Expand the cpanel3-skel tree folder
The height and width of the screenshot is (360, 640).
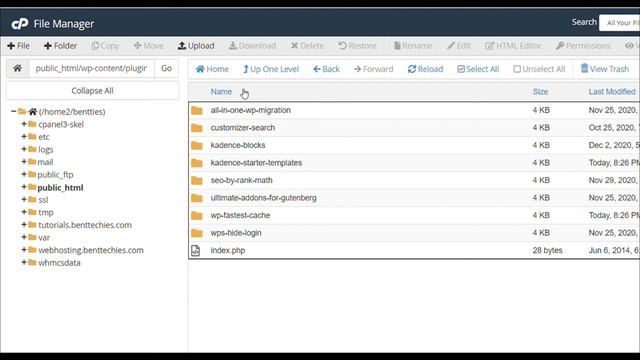click(24, 124)
